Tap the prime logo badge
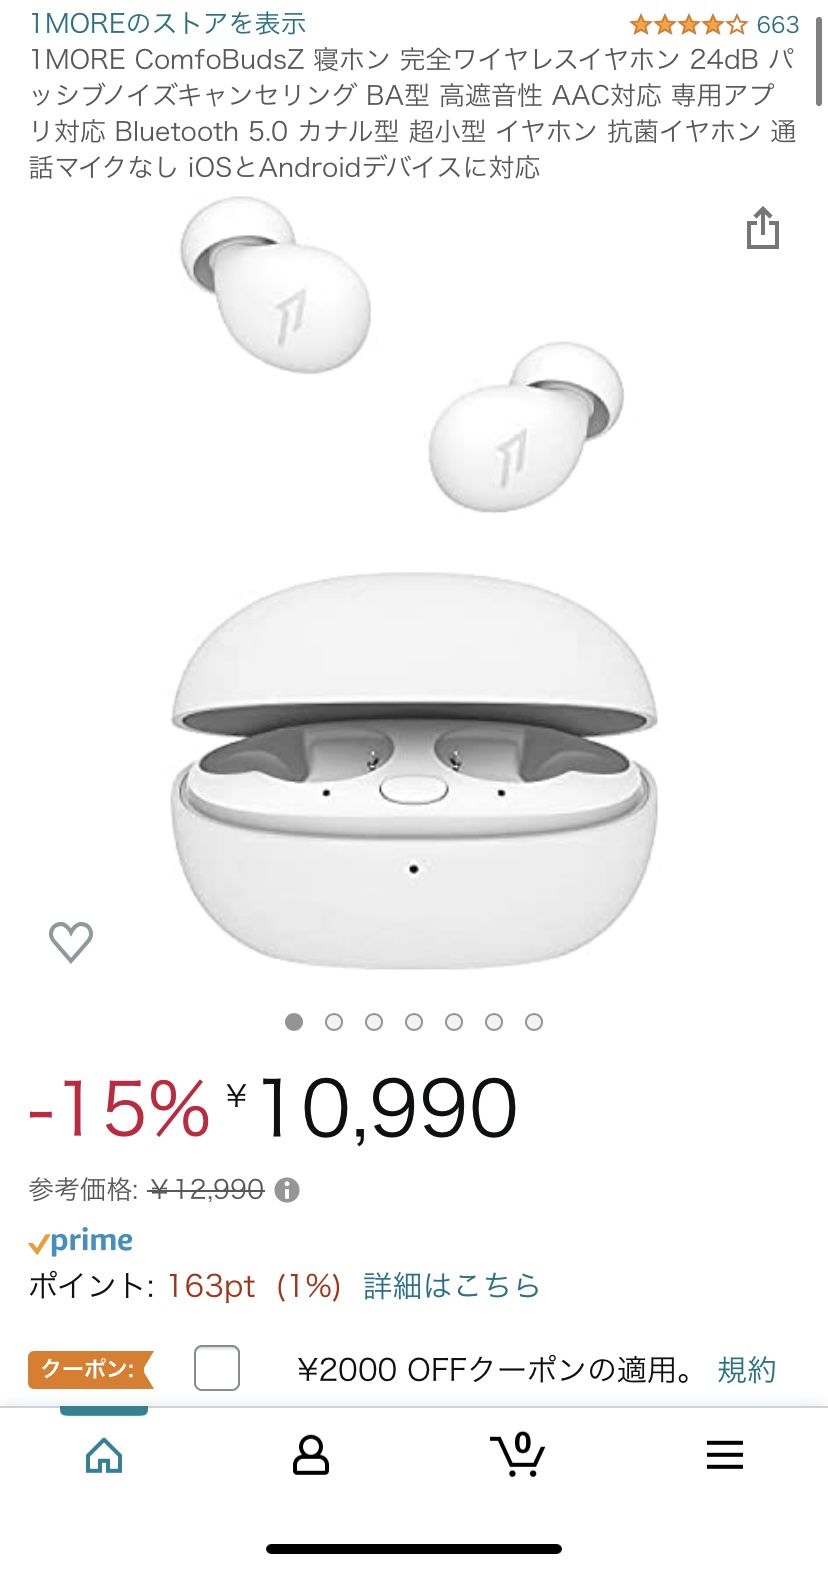 81,1241
